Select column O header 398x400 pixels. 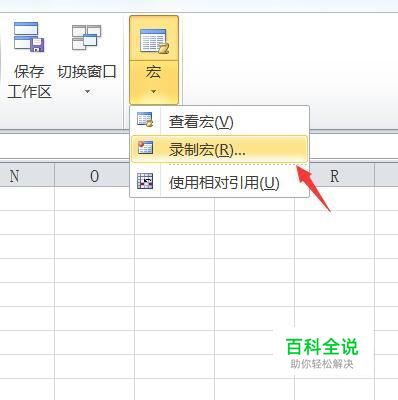coord(94,175)
